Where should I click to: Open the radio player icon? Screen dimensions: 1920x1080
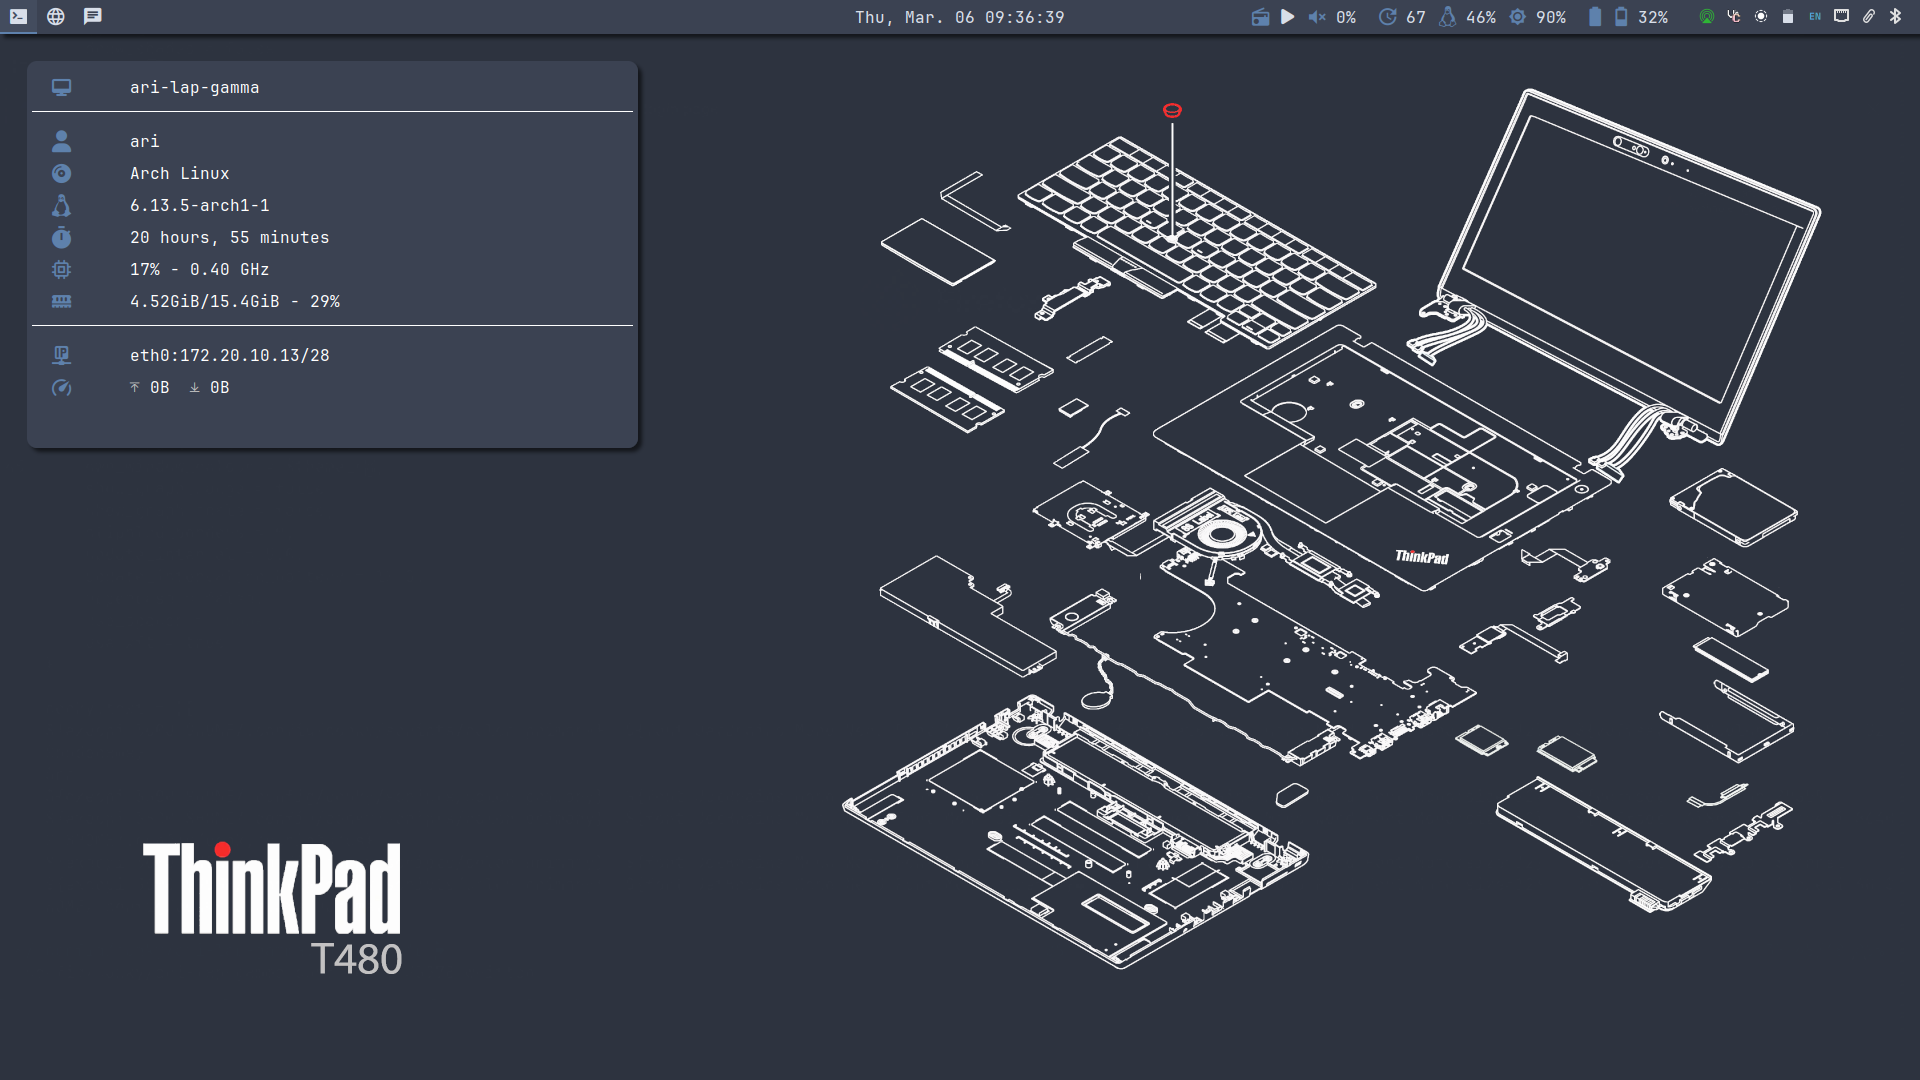point(1260,17)
